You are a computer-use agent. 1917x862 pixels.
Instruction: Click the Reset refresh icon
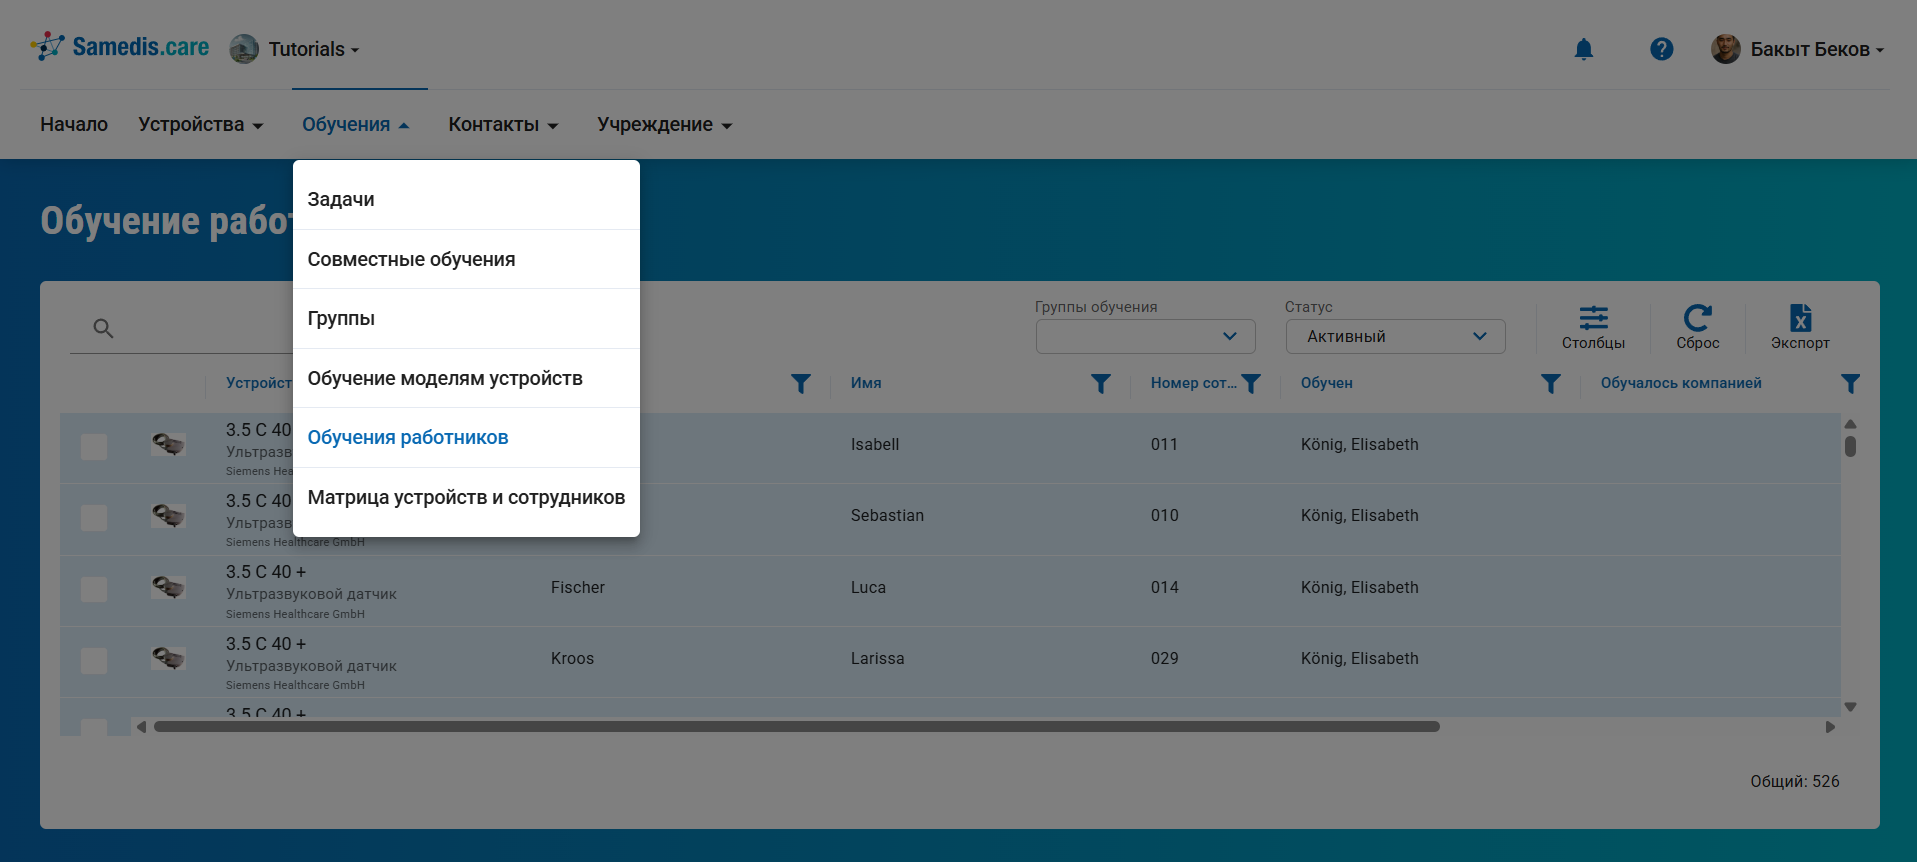(1697, 327)
